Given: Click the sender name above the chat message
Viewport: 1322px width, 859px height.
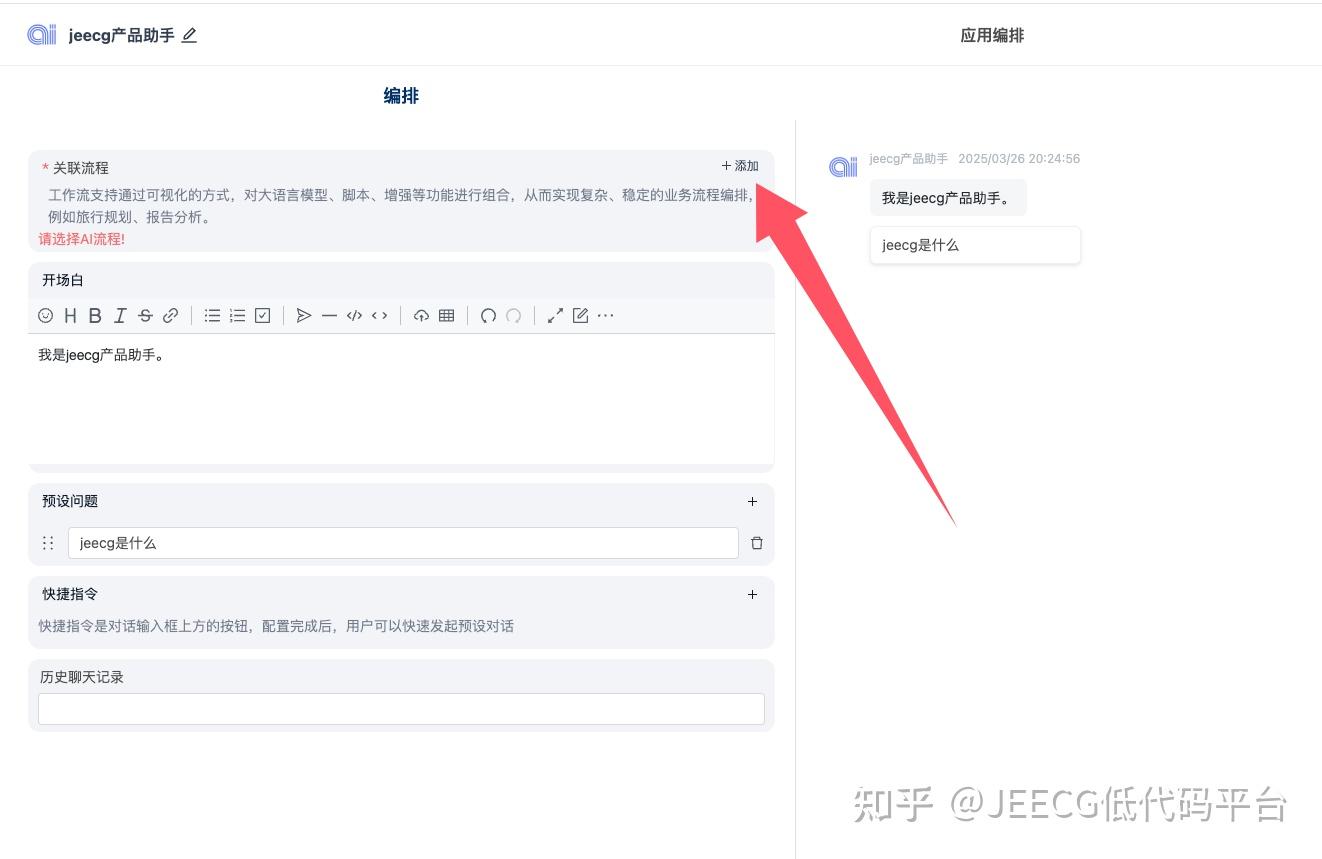Looking at the screenshot, I should [909, 159].
